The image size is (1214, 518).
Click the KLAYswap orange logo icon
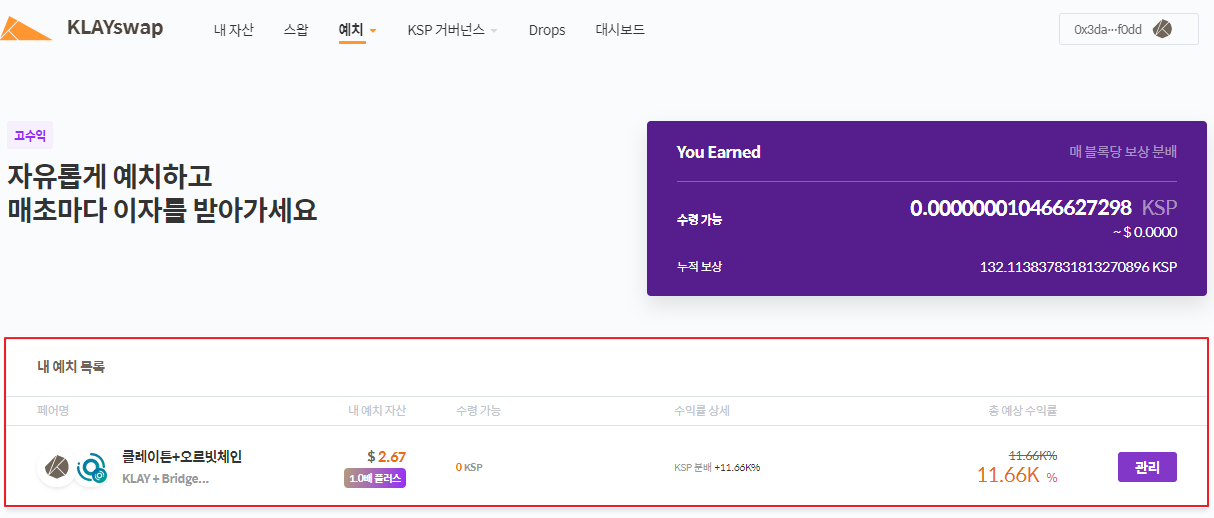click(27, 29)
